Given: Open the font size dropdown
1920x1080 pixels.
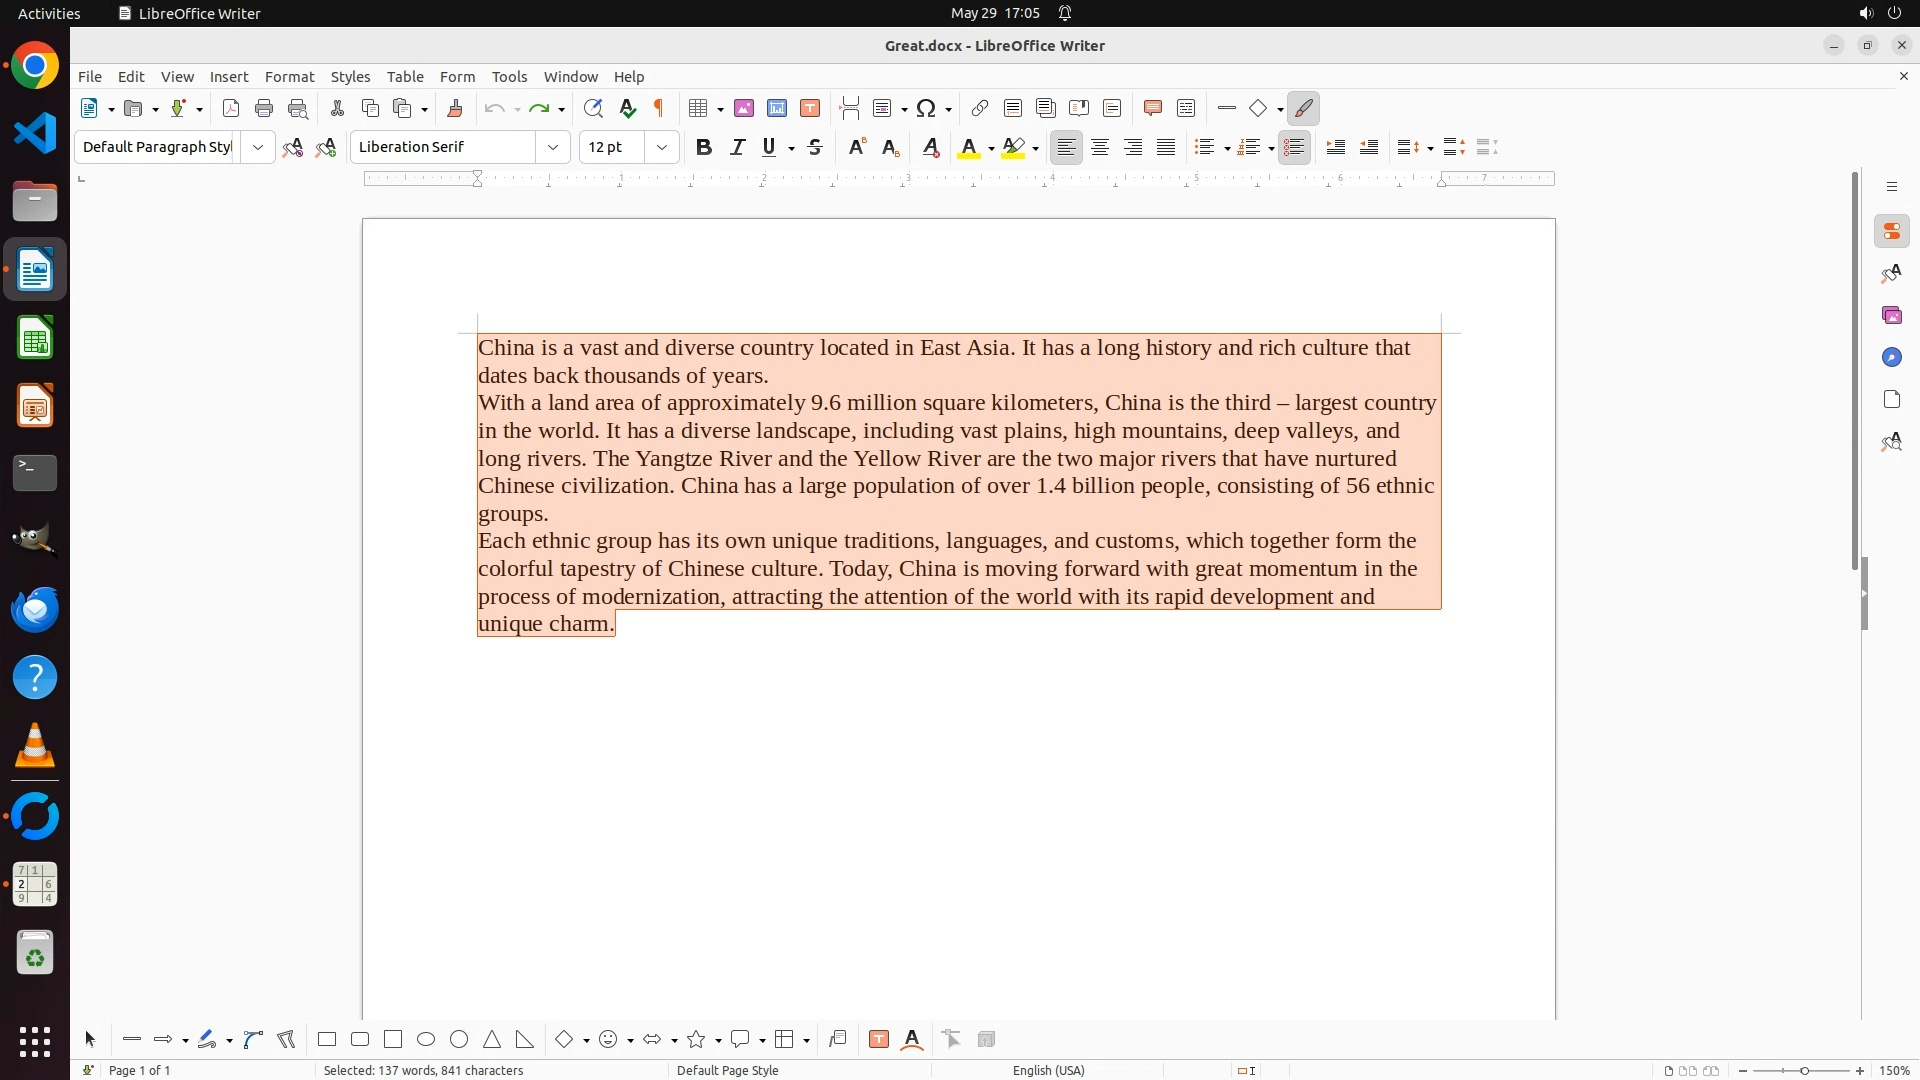Looking at the screenshot, I should [662, 147].
